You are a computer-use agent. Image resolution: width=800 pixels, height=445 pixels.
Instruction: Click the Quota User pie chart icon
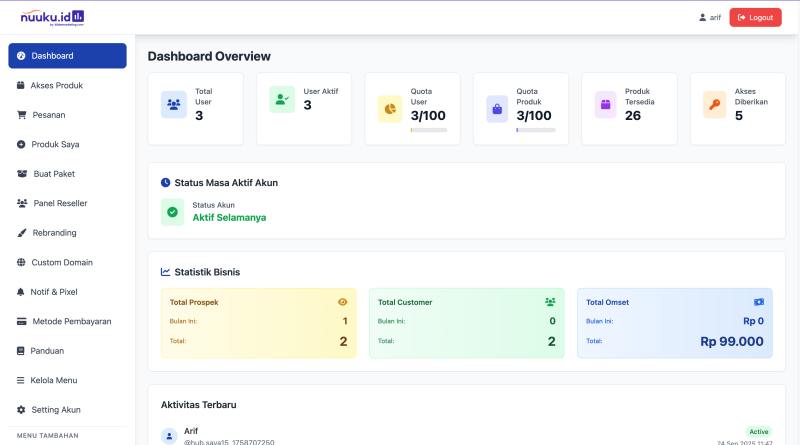click(390, 108)
